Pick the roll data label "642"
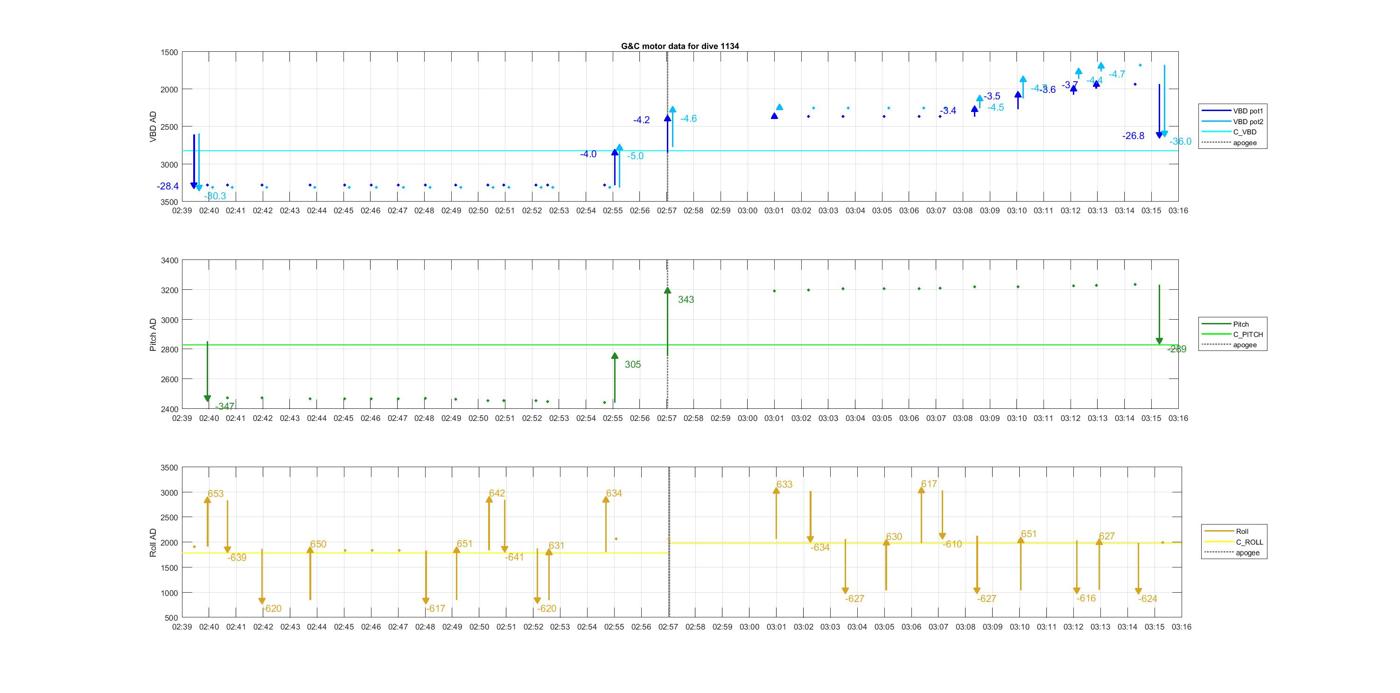Viewport: 1400px width, 693px height. 497,493
